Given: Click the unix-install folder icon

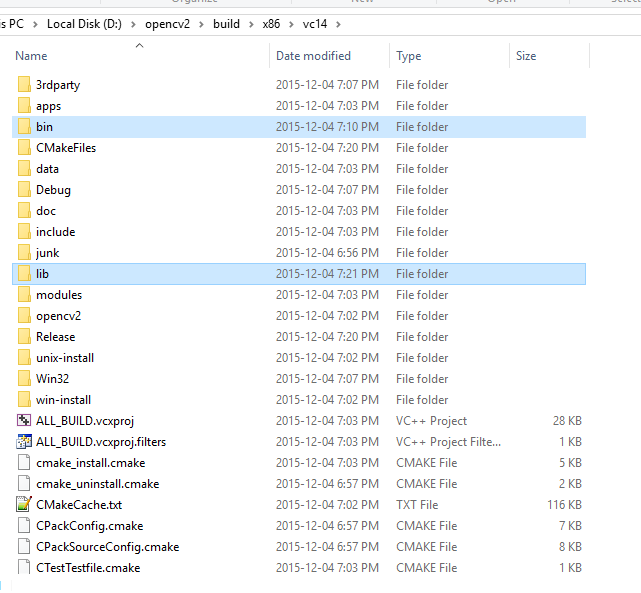Looking at the screenshot, I should tap(24, 358).
